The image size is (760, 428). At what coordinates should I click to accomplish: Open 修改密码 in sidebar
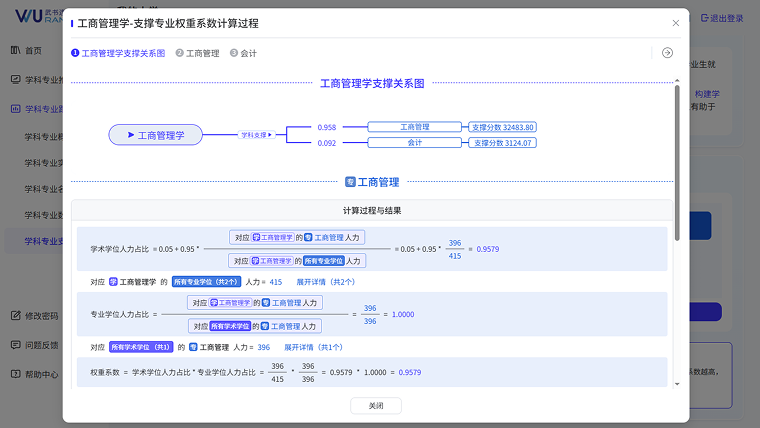click(x=41, y=316)
